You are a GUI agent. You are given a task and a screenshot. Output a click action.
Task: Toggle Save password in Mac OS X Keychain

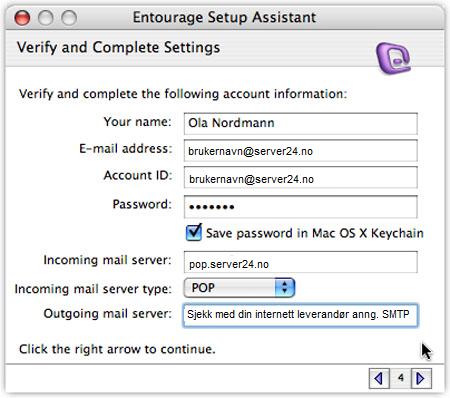click(x=194, y=232)
